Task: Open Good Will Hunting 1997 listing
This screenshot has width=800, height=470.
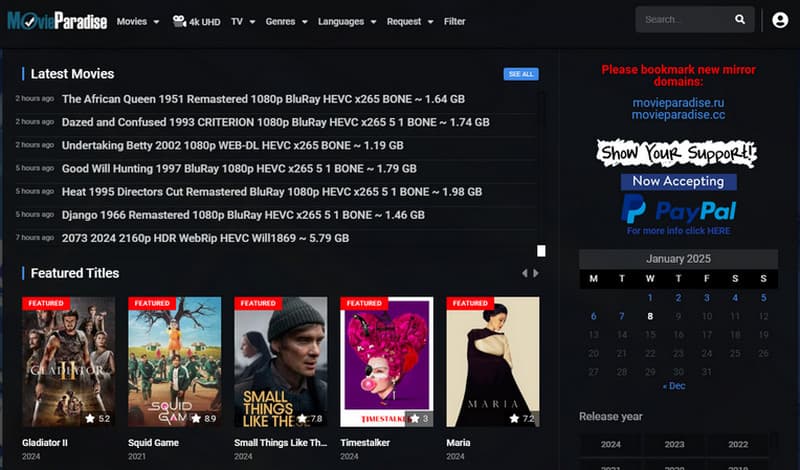Action: (239, 168)
